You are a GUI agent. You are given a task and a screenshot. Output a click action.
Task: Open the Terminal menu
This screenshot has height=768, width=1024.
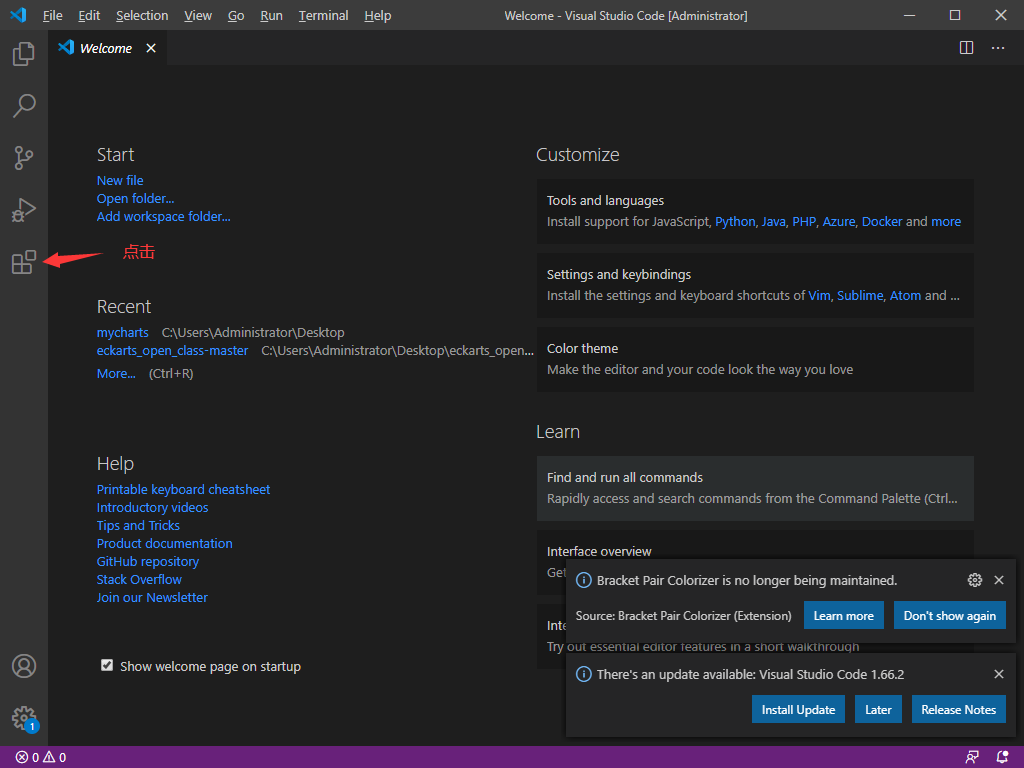click(323, 16)
